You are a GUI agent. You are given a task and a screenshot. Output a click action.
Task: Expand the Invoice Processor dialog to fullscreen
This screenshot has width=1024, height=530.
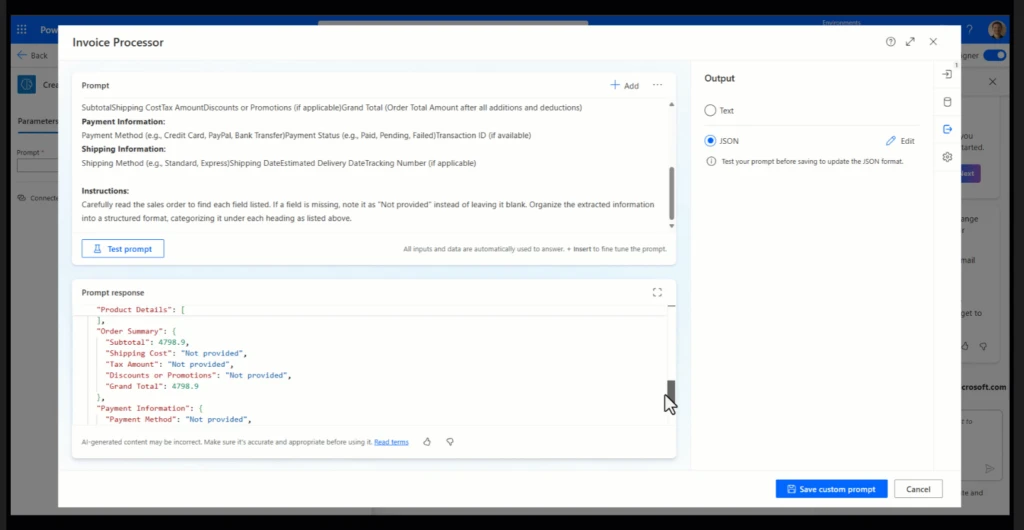910,42
